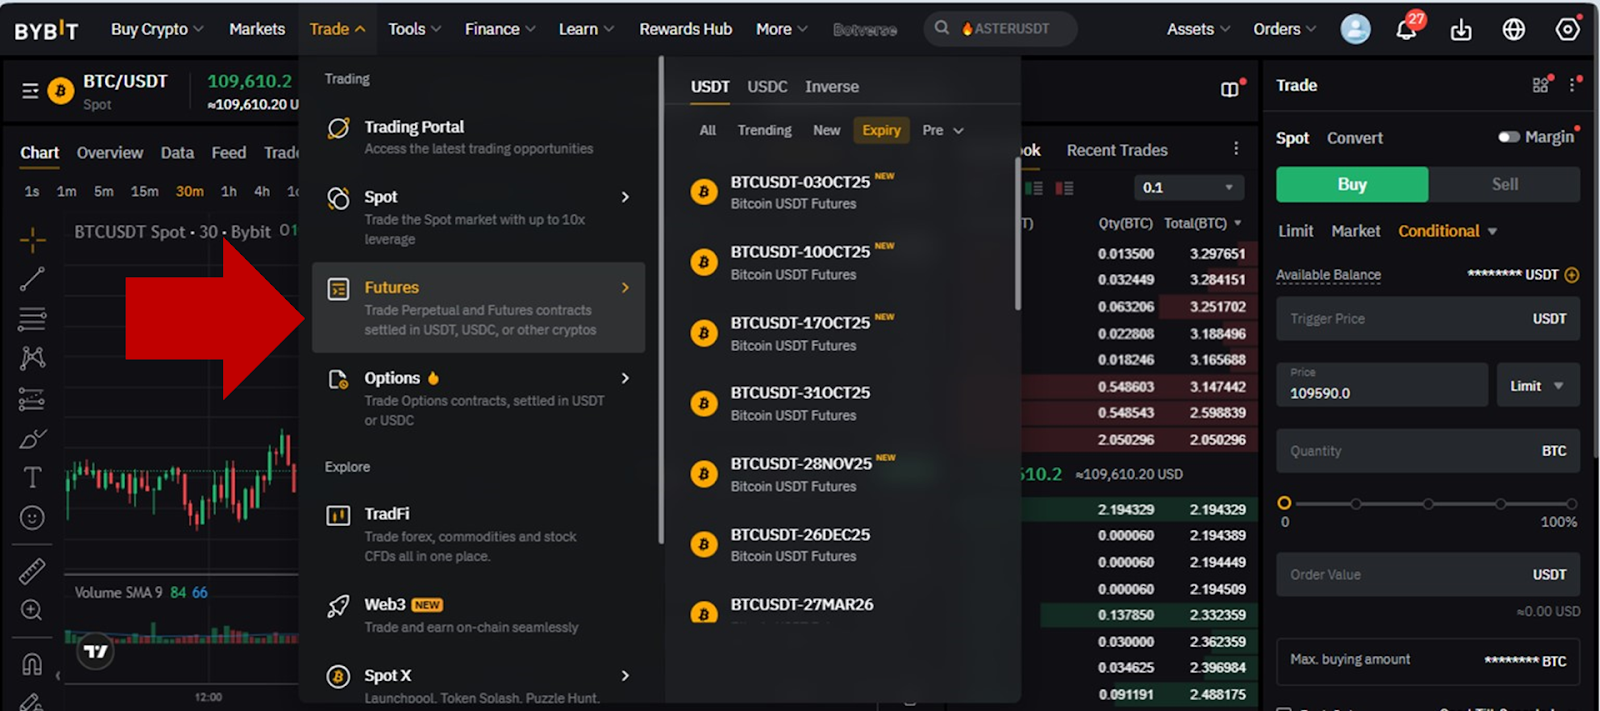Expand the Buy Crypto menu

click(157, 29)
